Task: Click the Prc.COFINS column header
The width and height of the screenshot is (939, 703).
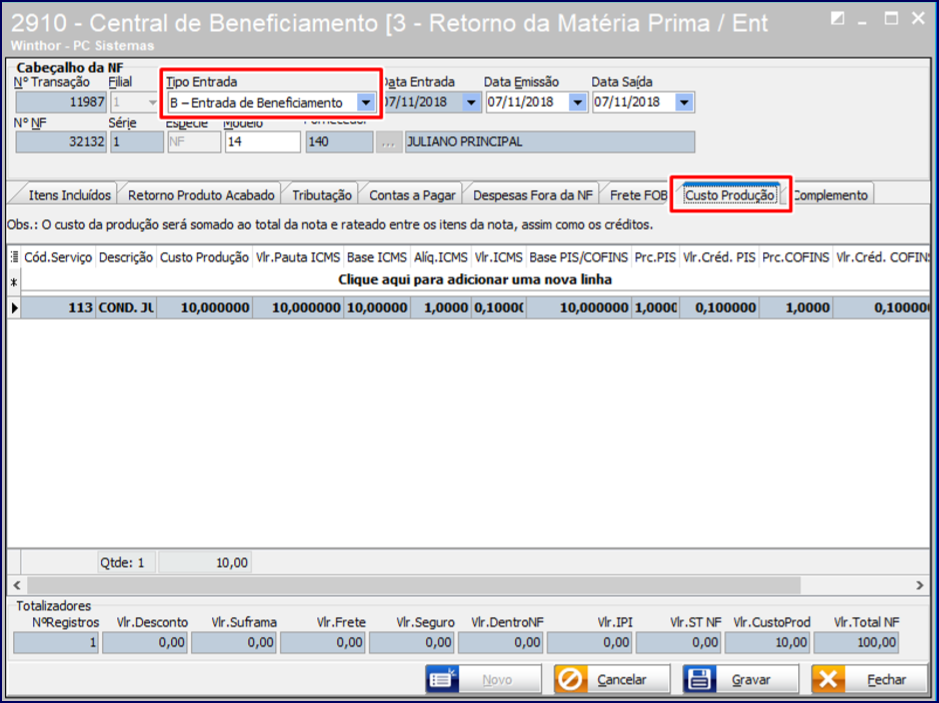Action: (x=796, y=257)
